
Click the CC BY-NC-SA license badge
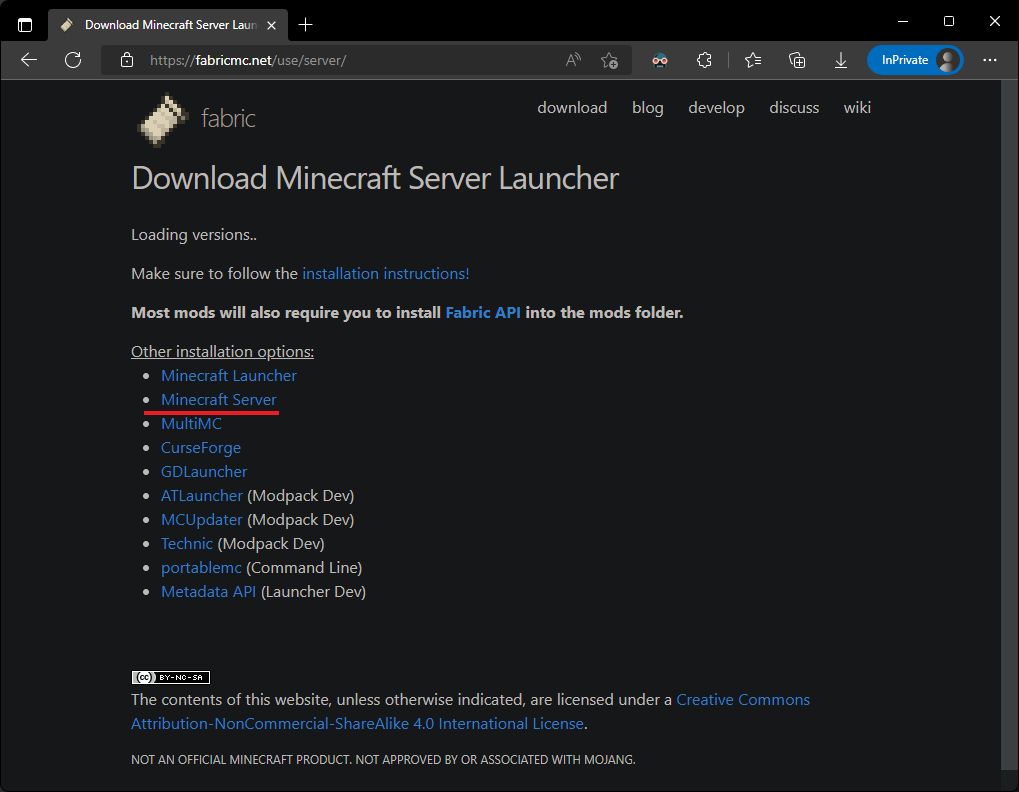(170, 677)
